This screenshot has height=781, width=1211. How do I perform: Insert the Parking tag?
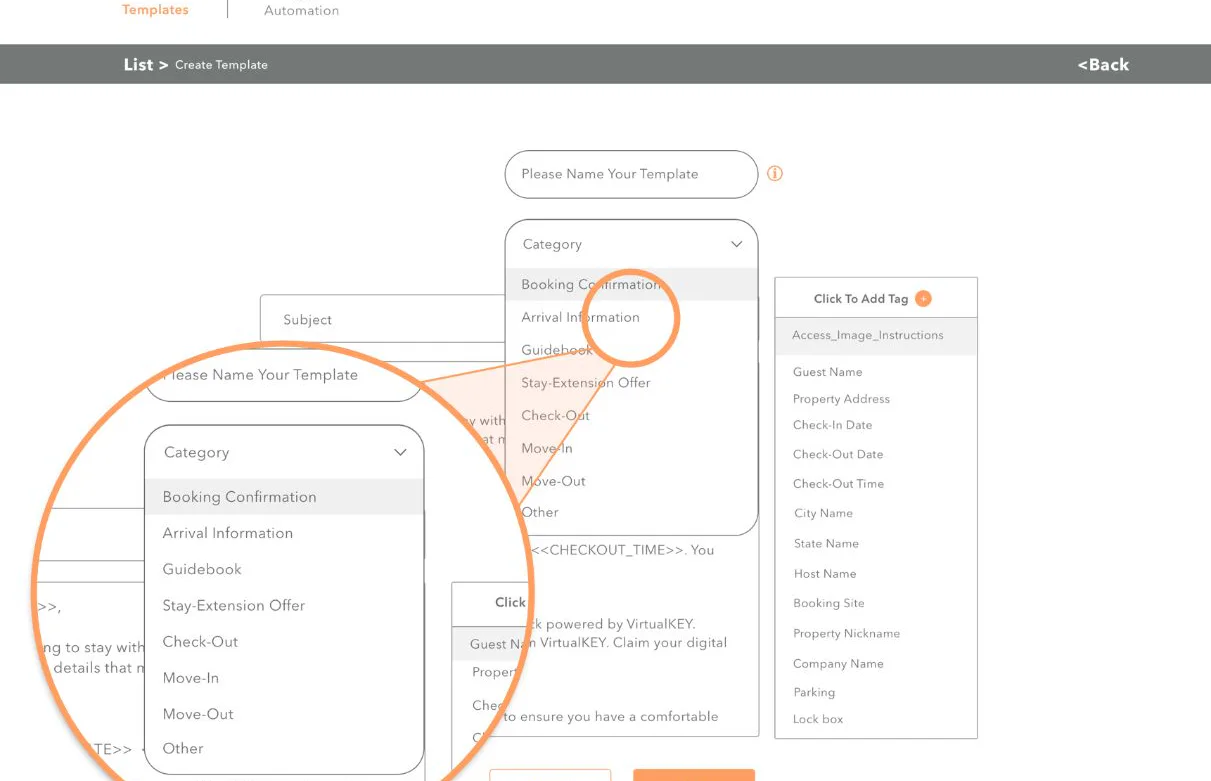(814, 692)
